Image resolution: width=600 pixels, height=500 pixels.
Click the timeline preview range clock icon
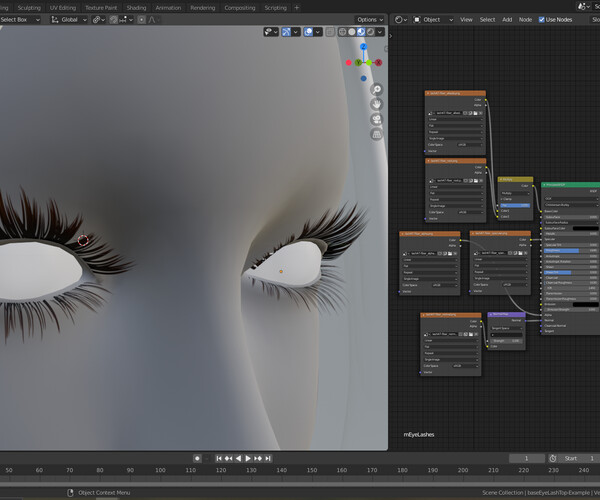click(x=553, y=458)
